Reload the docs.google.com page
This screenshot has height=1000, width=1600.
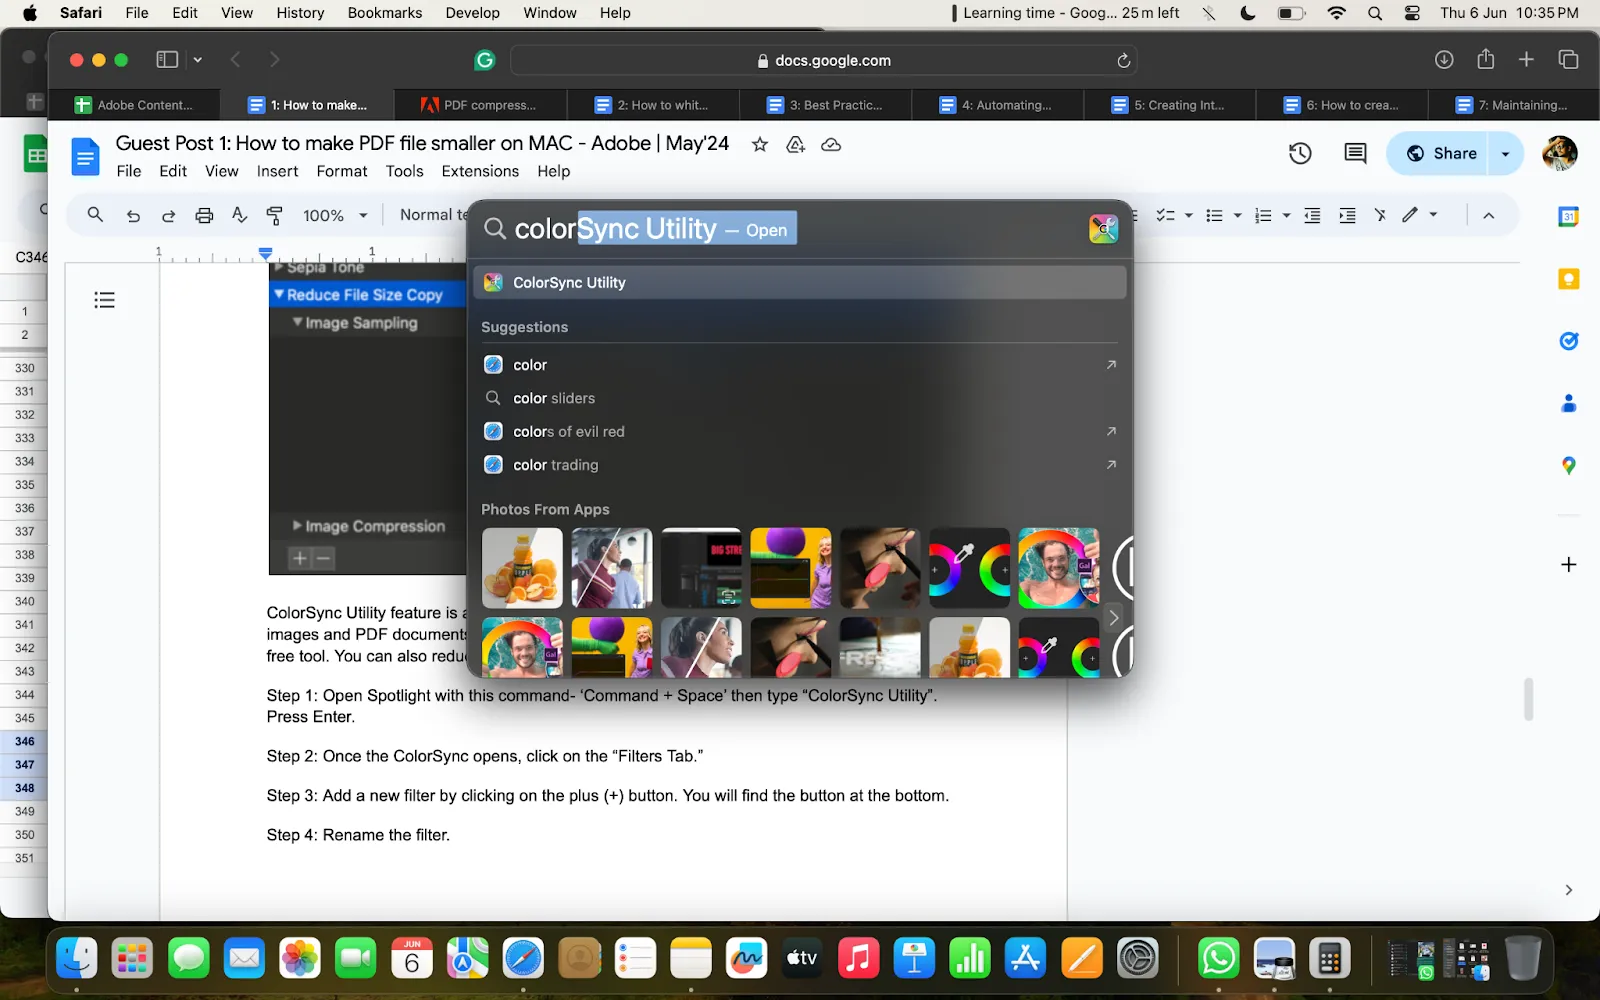1123,61
